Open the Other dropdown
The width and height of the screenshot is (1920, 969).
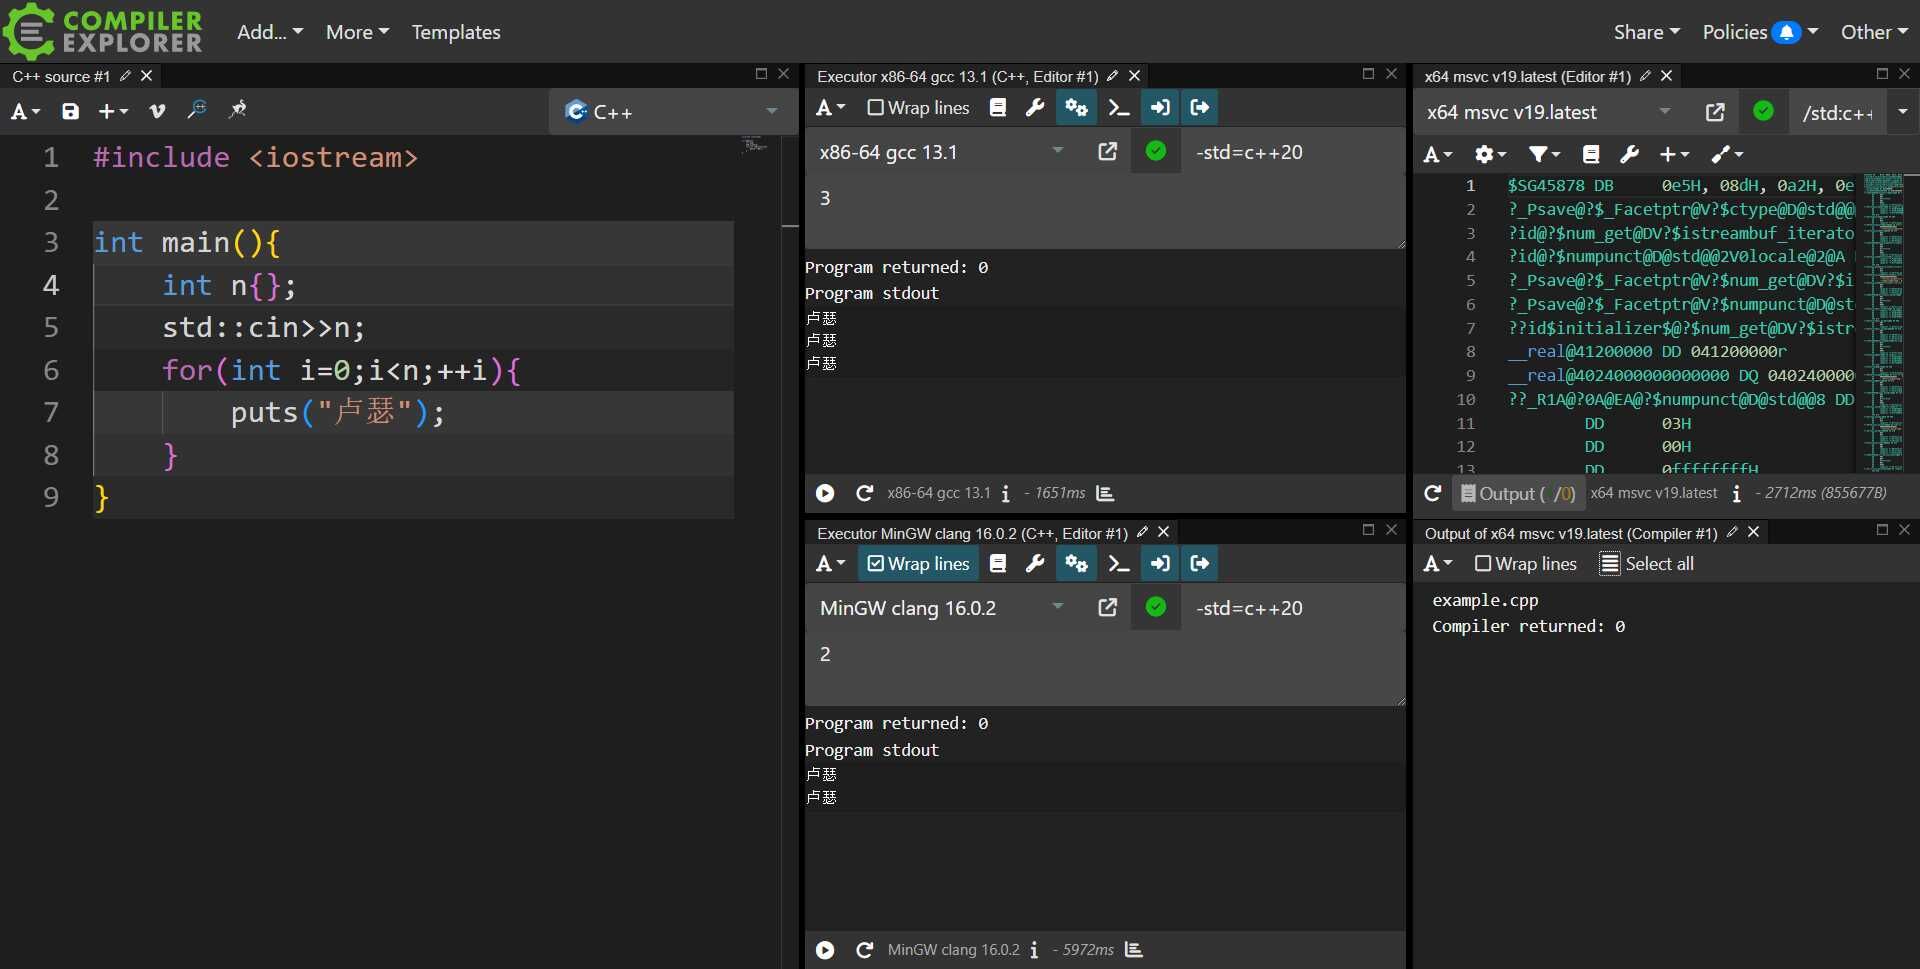coord(1874,32)
